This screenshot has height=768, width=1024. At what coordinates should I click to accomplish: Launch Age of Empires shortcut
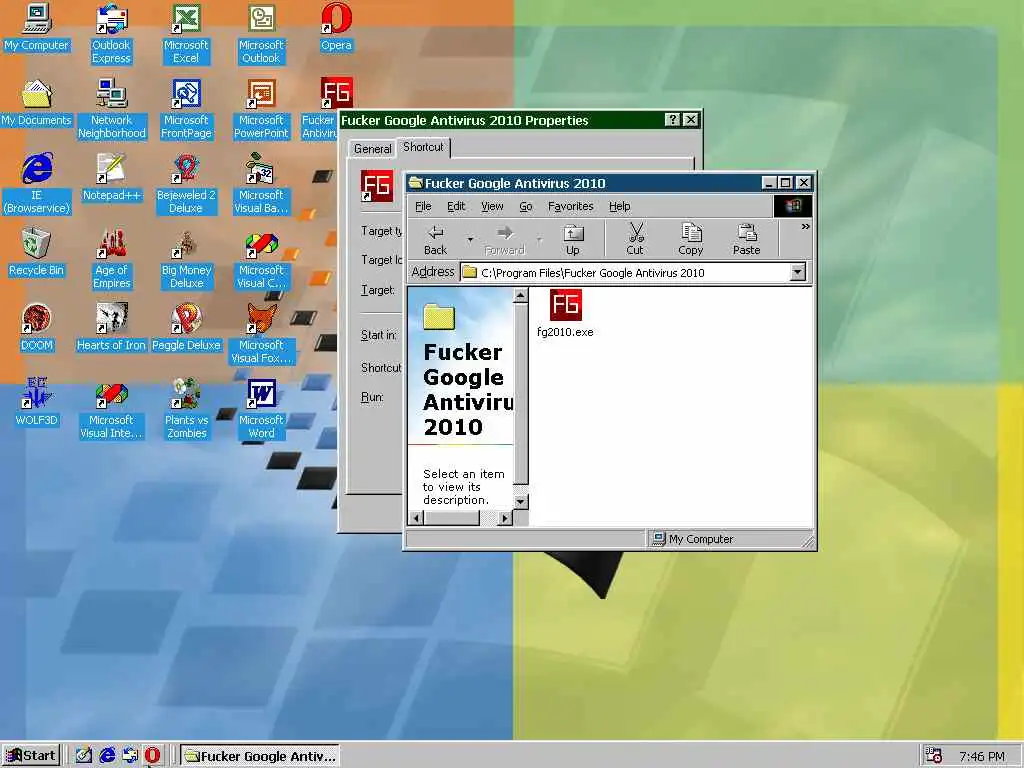[111, 259]
